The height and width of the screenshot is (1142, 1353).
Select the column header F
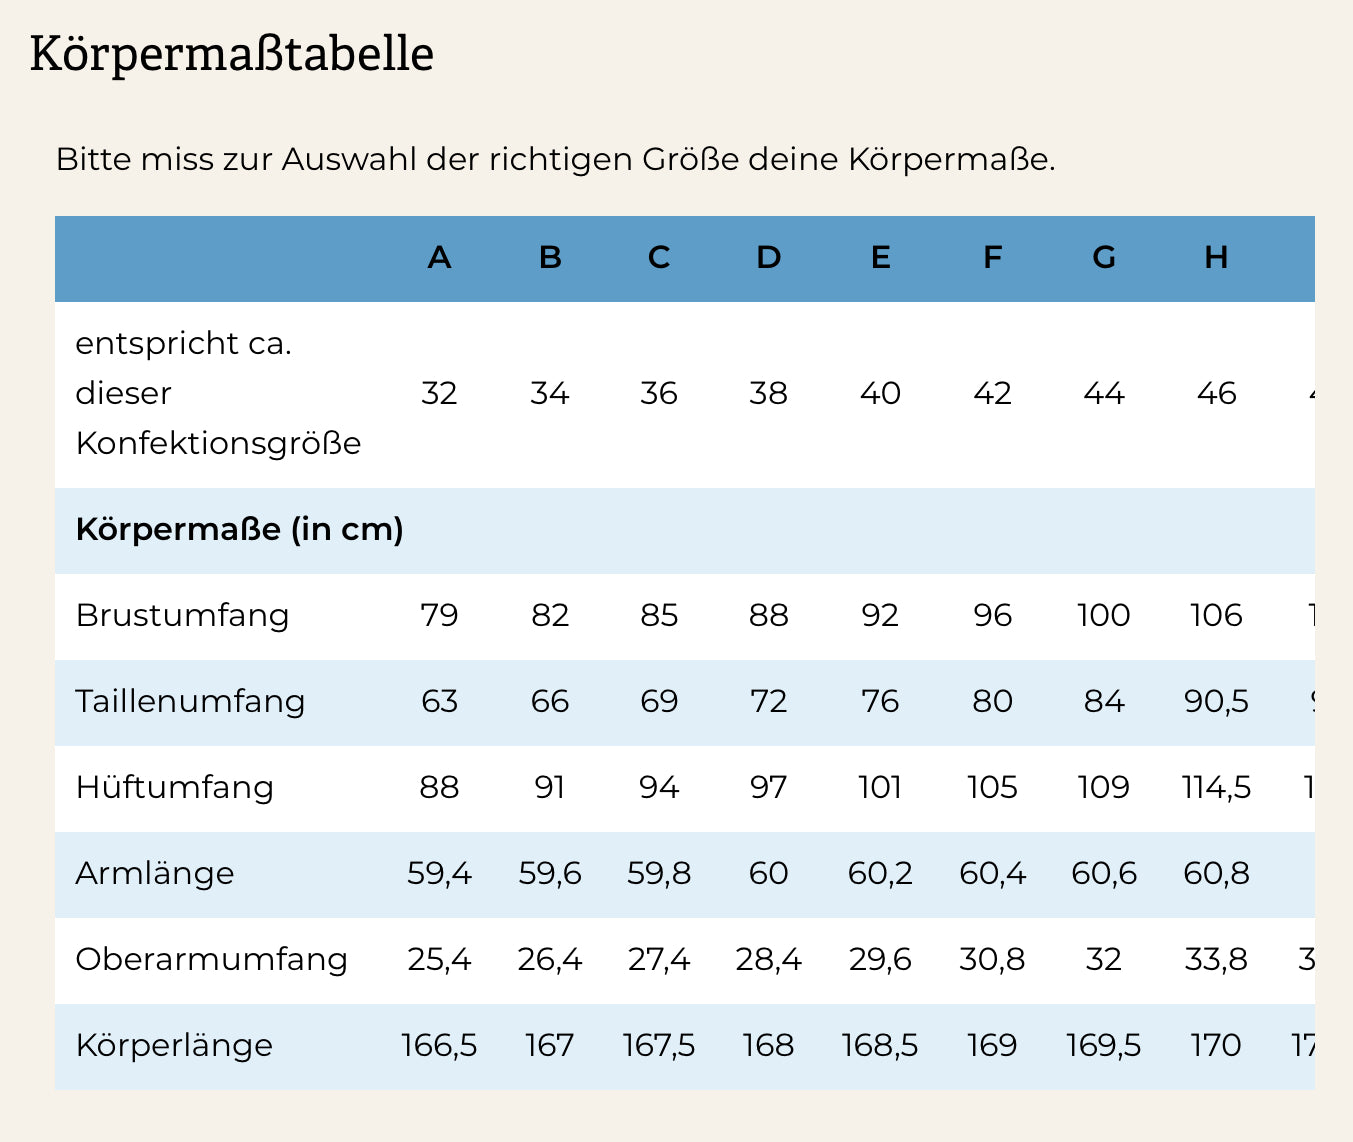992,258
